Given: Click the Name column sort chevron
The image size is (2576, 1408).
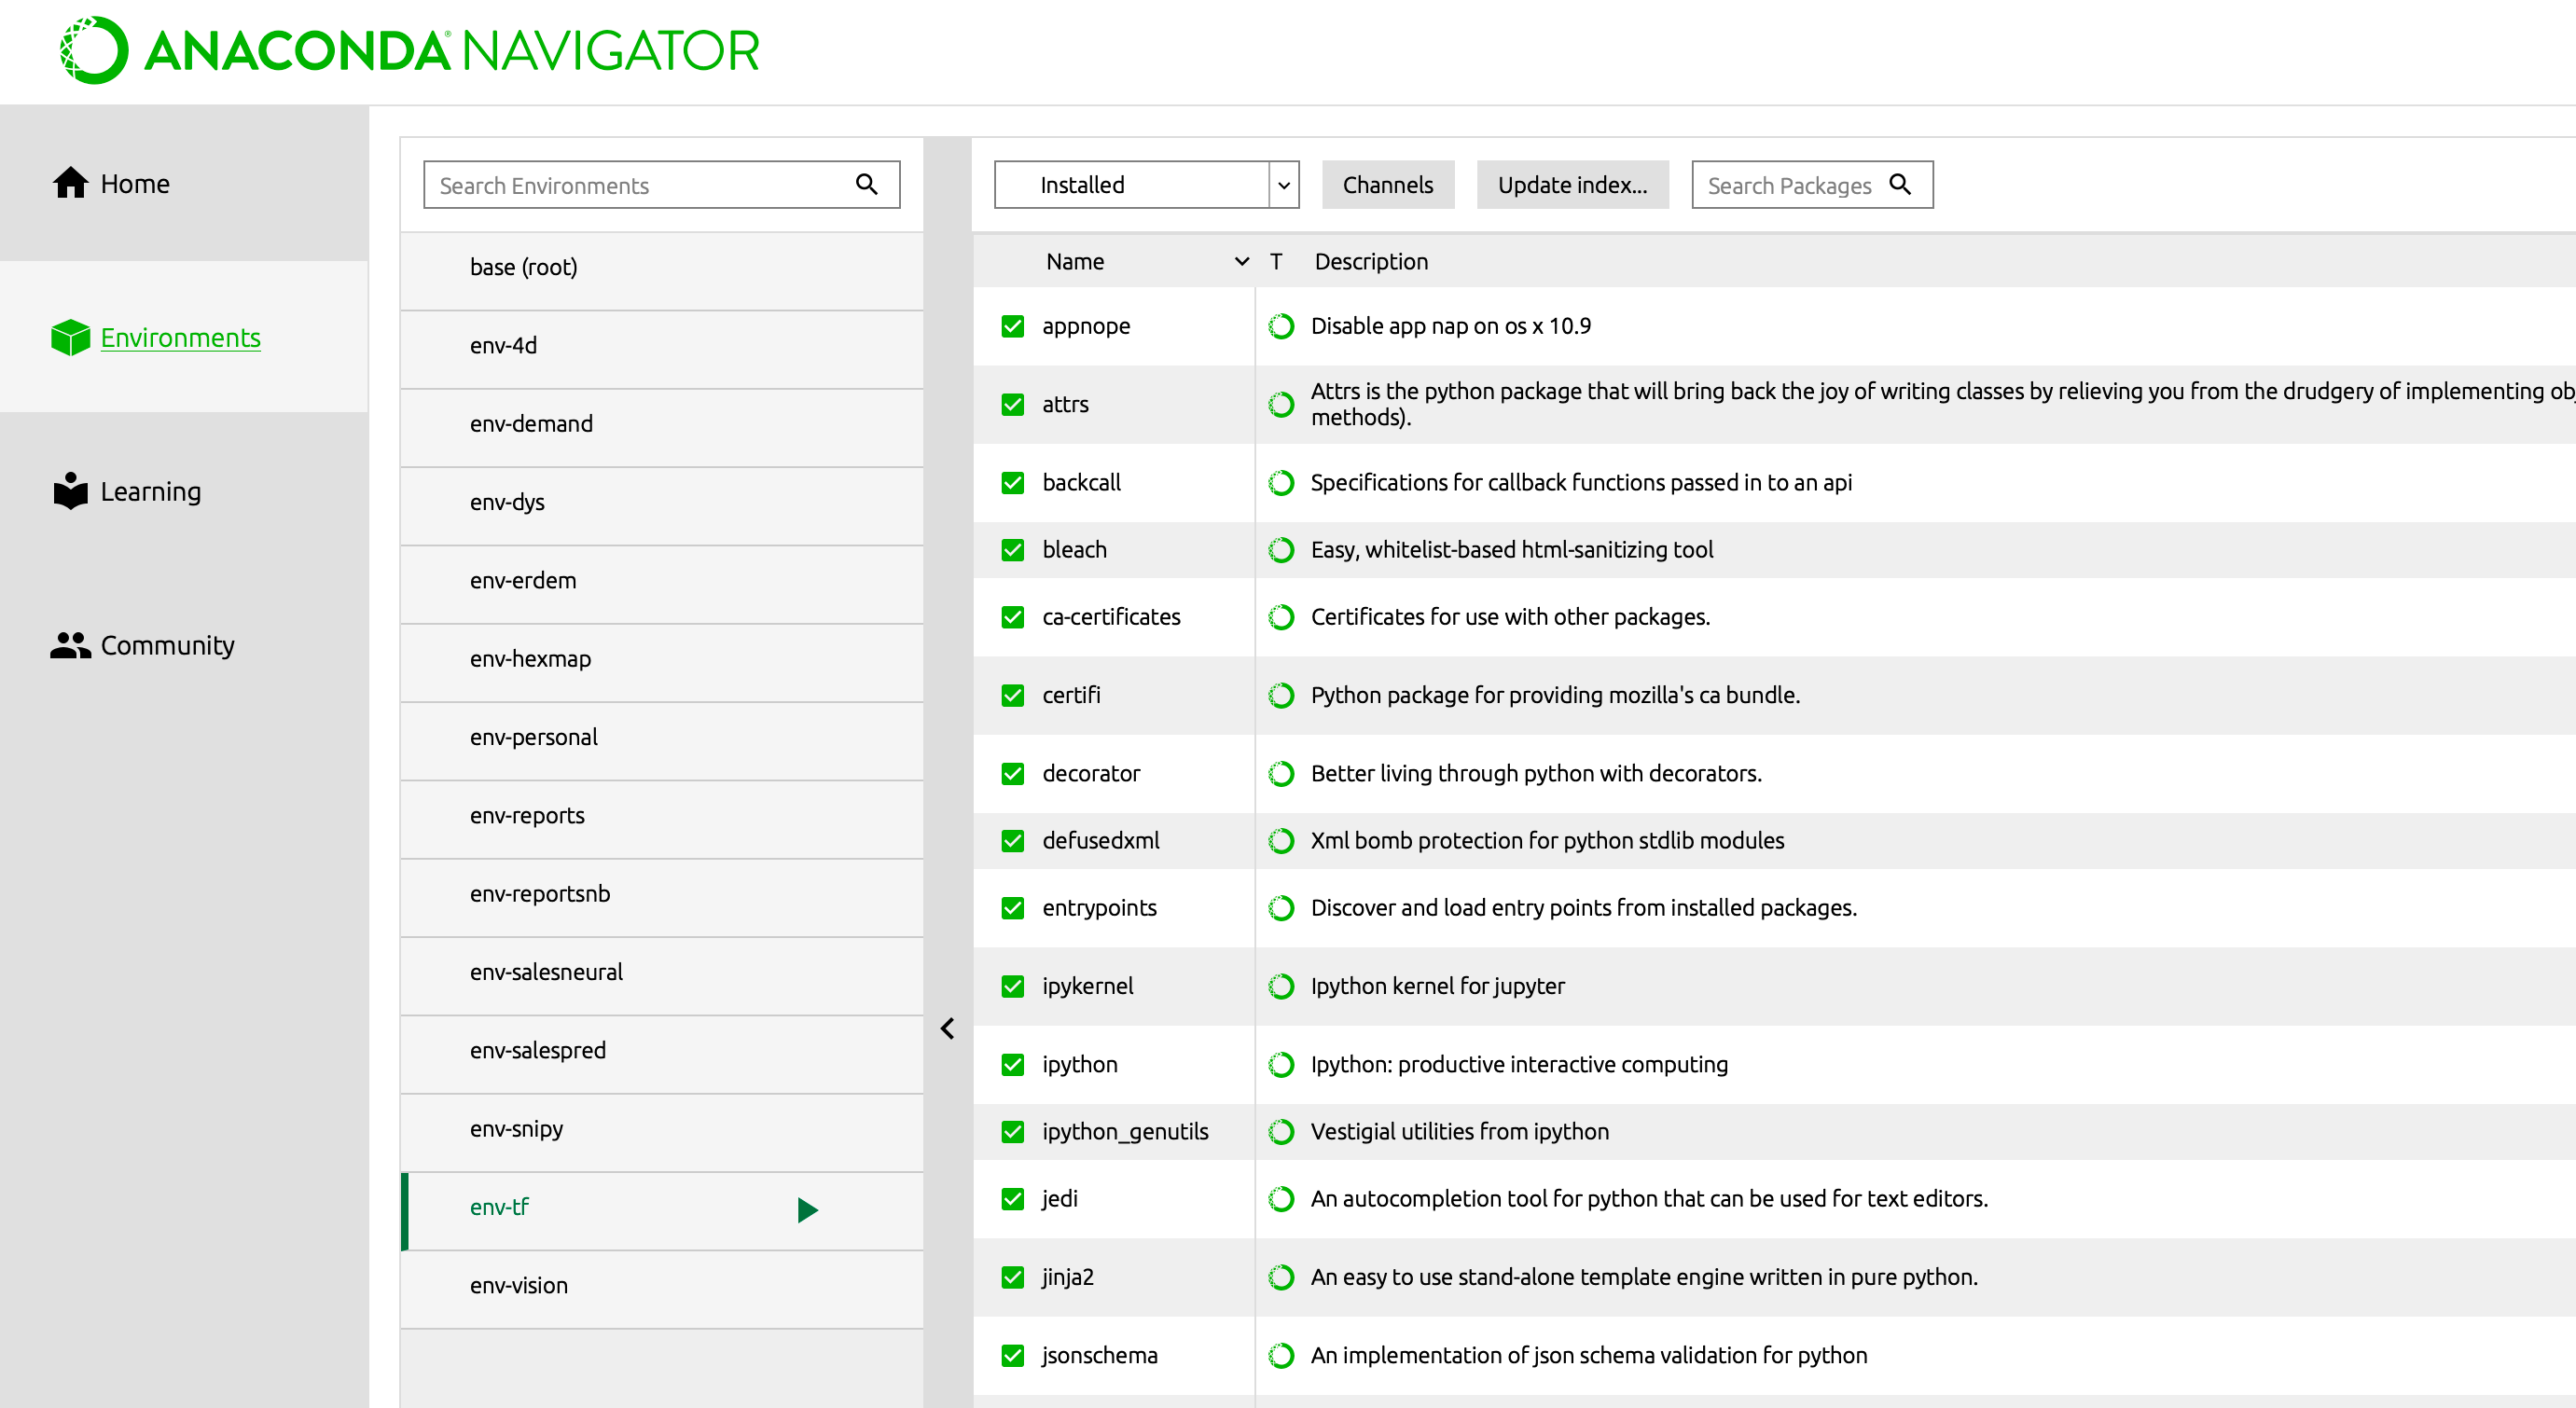Looking at the screenshot, I should tap(1241, 261).
